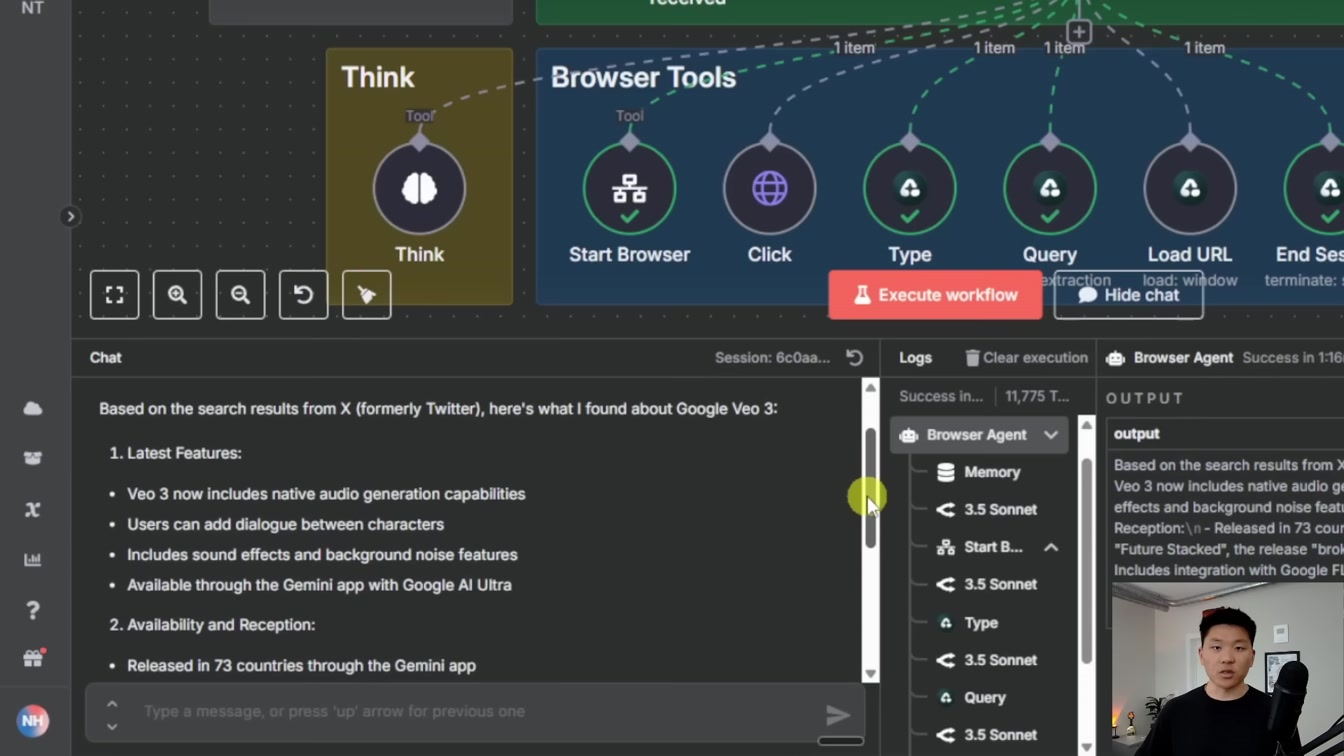The height and width of the screenshot is (756, 1344).
Task: Select the Type row in logs
Action: (x=968, y=622)
